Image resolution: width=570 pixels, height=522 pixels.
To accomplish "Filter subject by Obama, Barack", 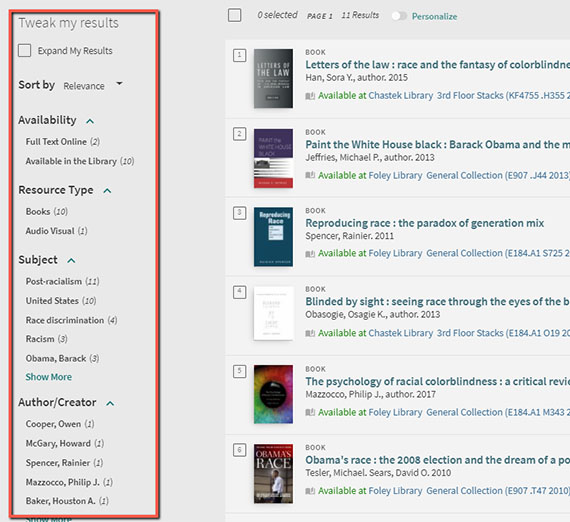I will click(x=62, y=358).
